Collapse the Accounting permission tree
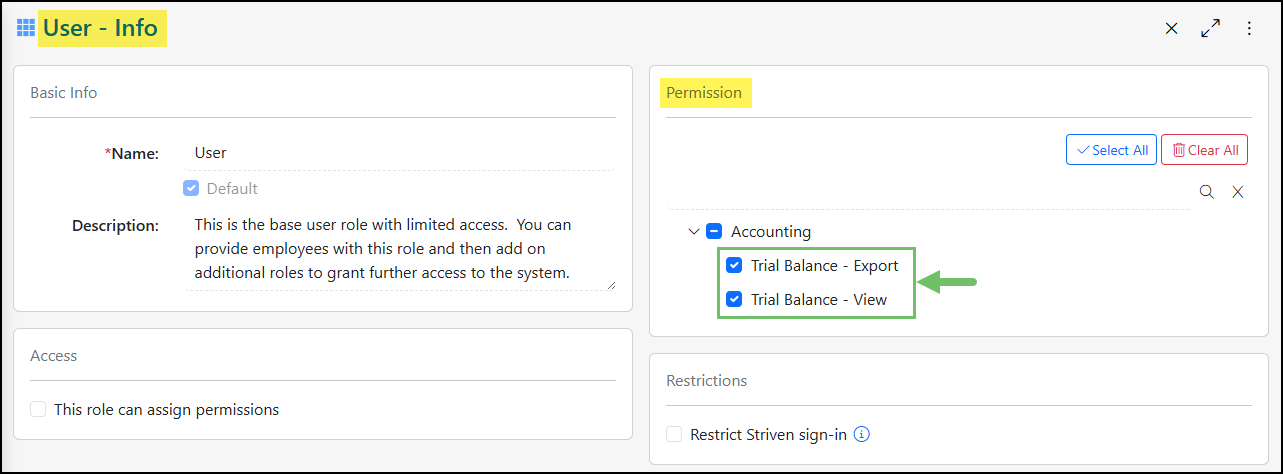Viewport: 1283px width, 474px height. pos(694,231)
